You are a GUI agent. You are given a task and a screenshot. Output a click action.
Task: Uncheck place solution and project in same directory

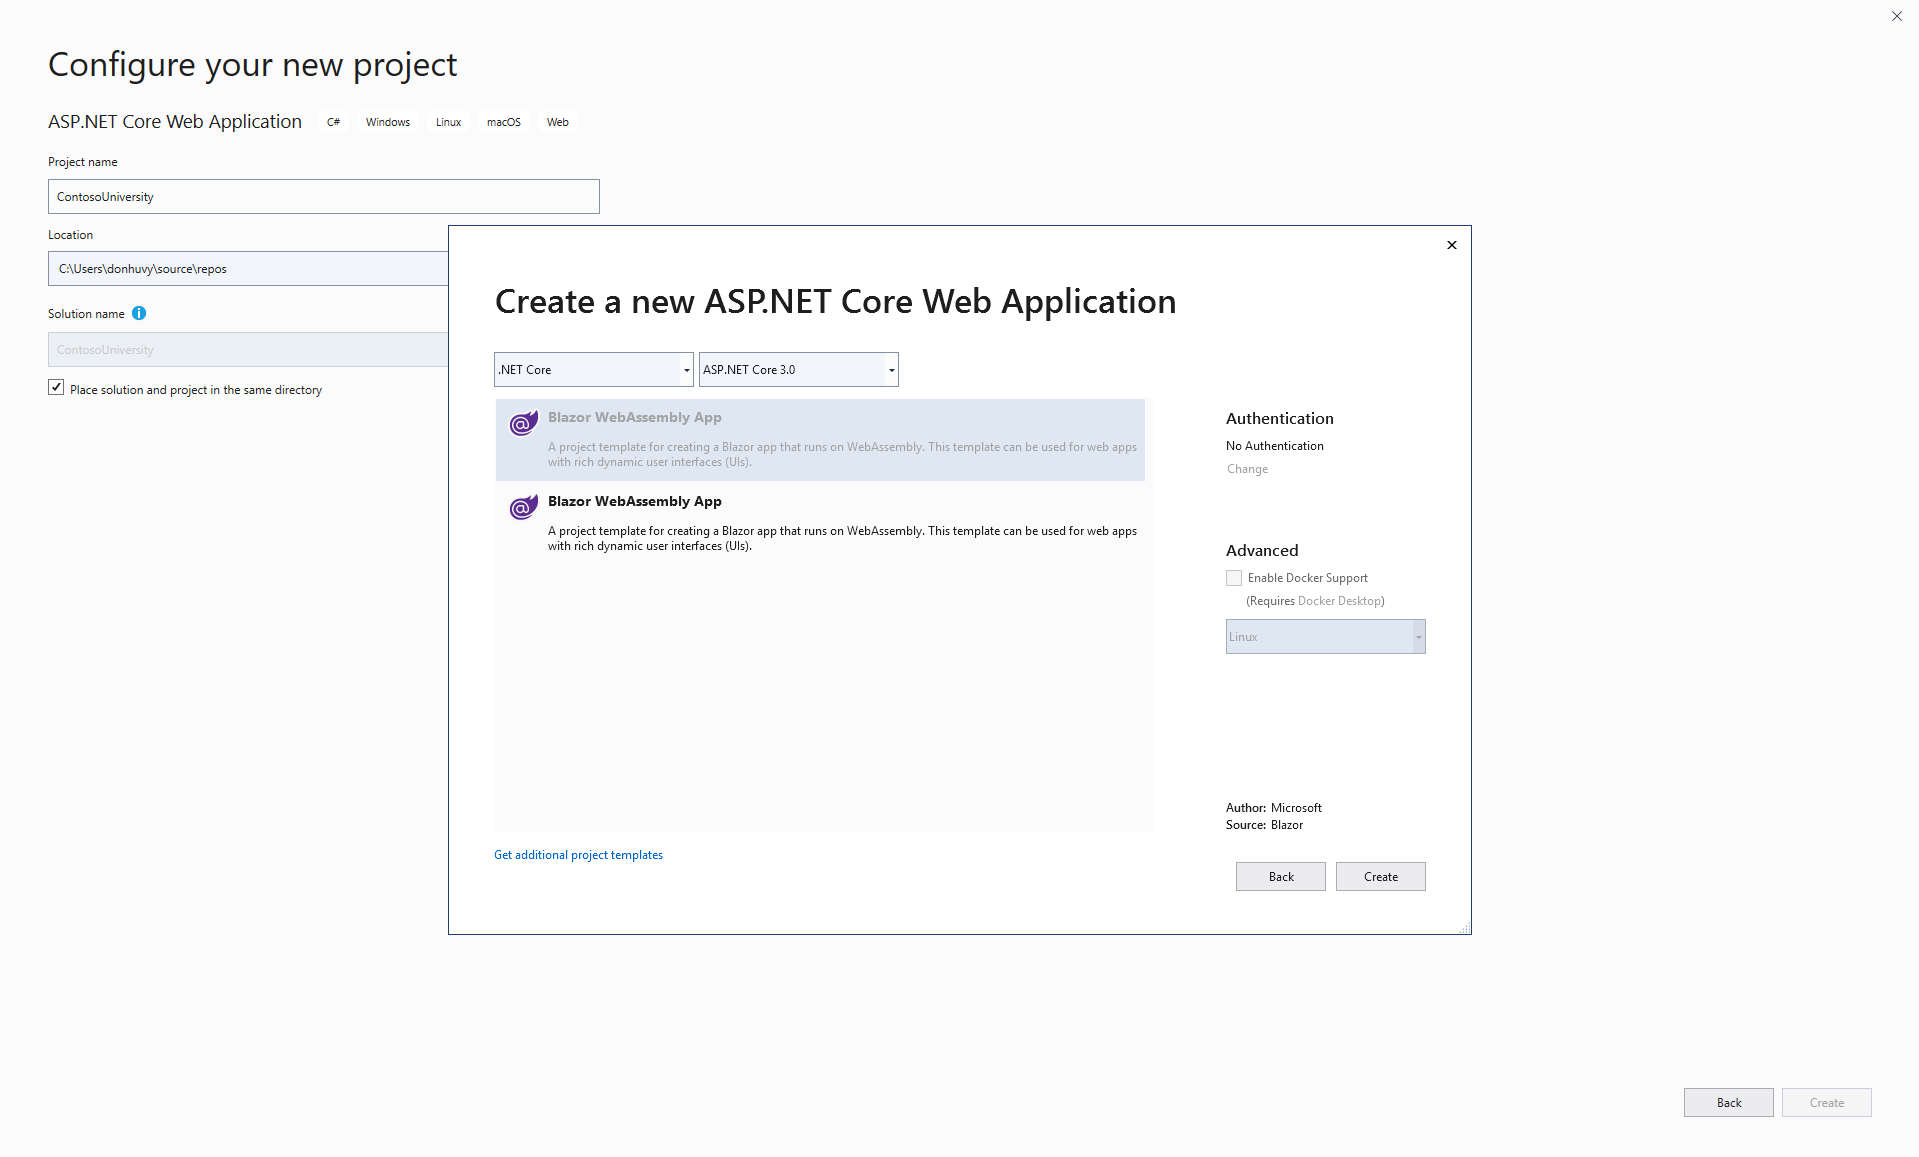pos(56,387)
